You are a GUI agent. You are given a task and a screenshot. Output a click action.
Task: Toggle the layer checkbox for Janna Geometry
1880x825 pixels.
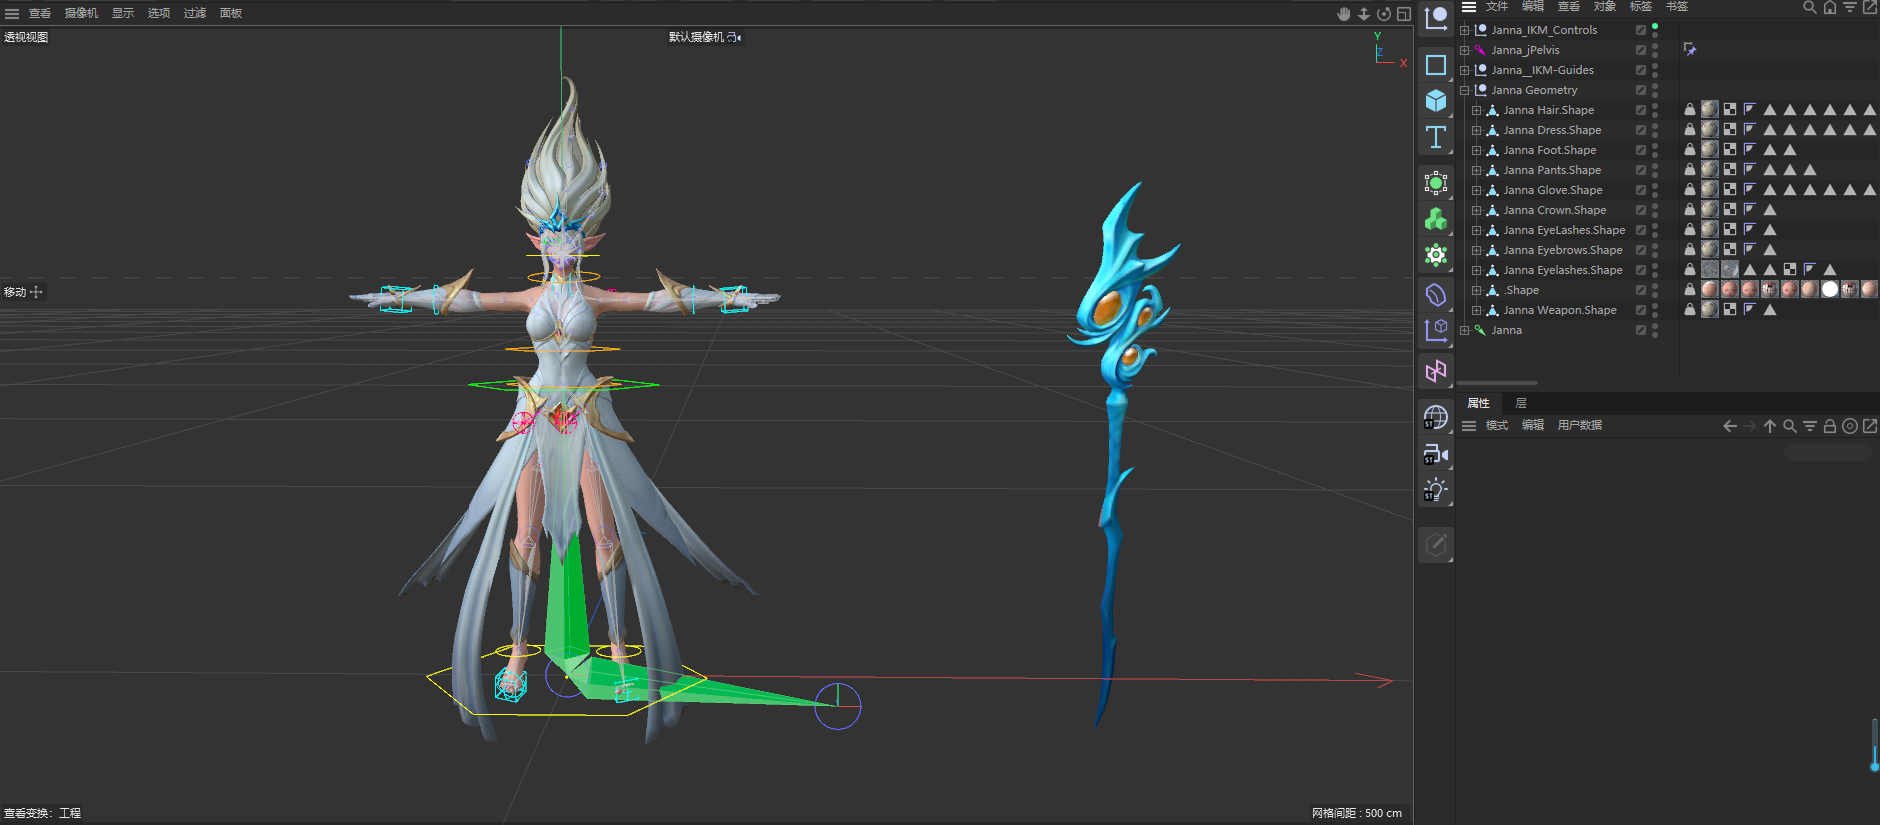(x=1641, y=90)
